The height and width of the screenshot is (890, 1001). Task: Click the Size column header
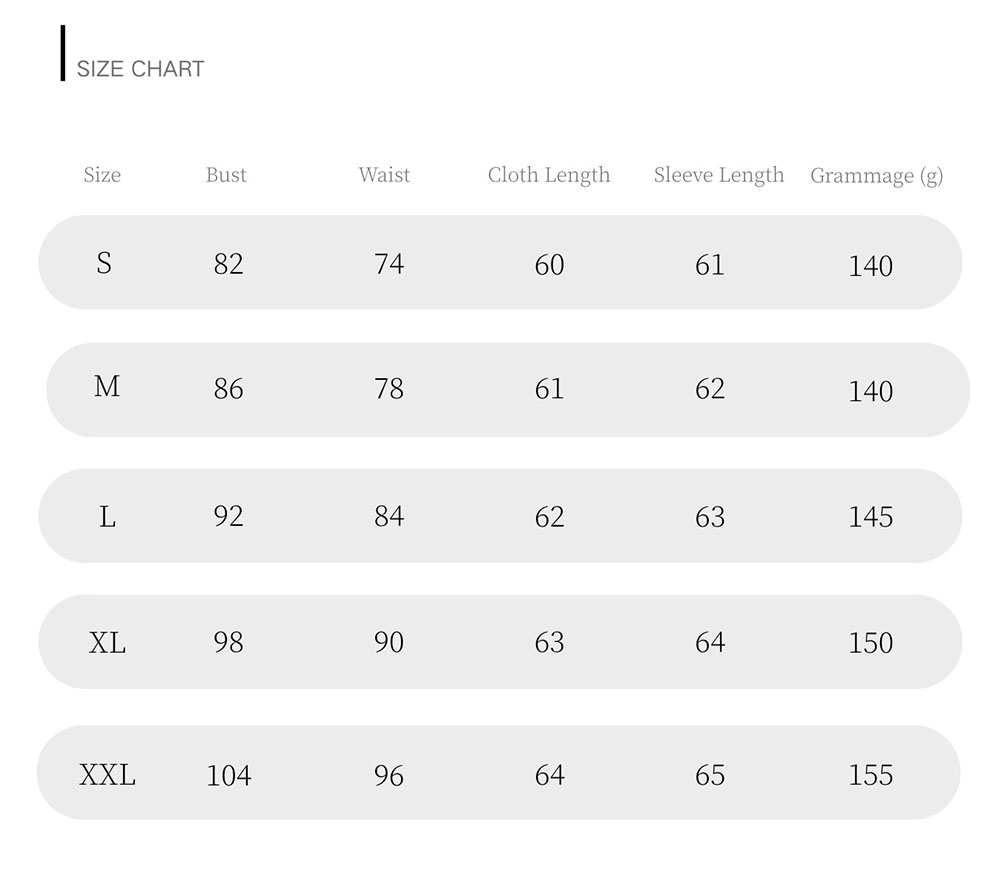102,175
